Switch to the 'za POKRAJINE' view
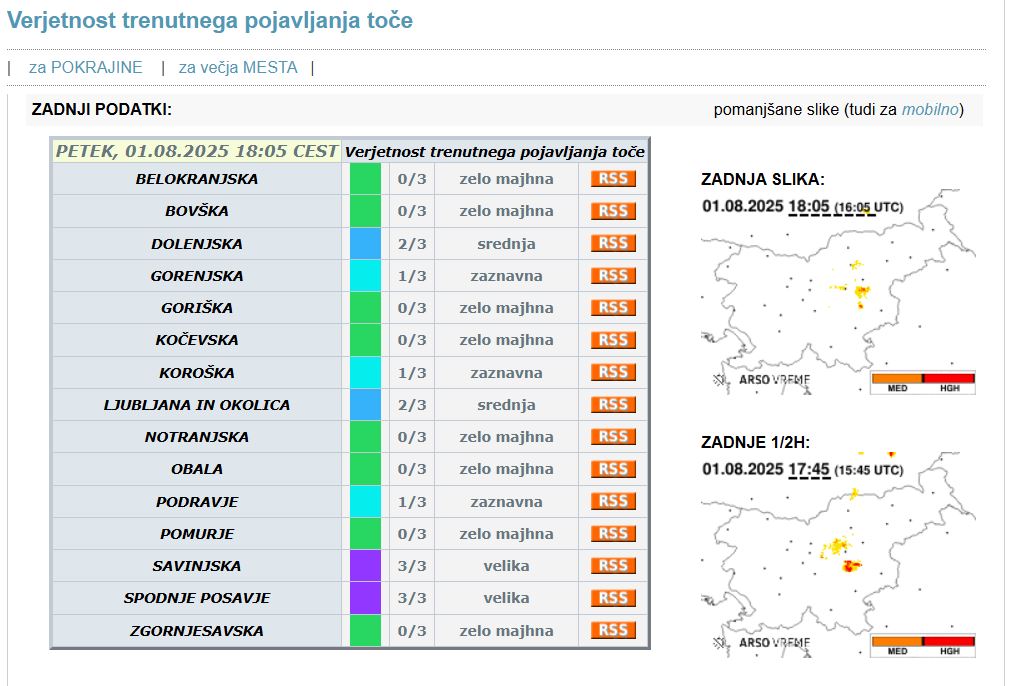The image size is (1033, 686). pos(85,68)
